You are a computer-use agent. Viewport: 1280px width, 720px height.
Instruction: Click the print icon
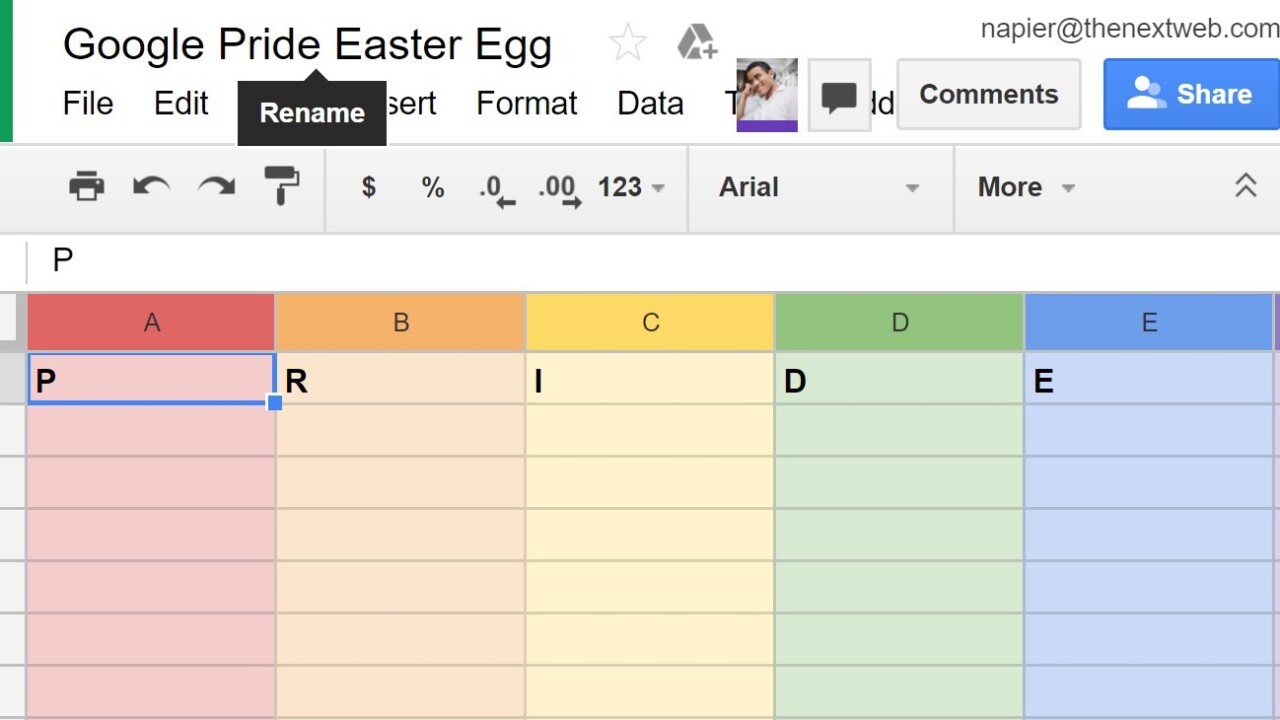coord(86,186)
